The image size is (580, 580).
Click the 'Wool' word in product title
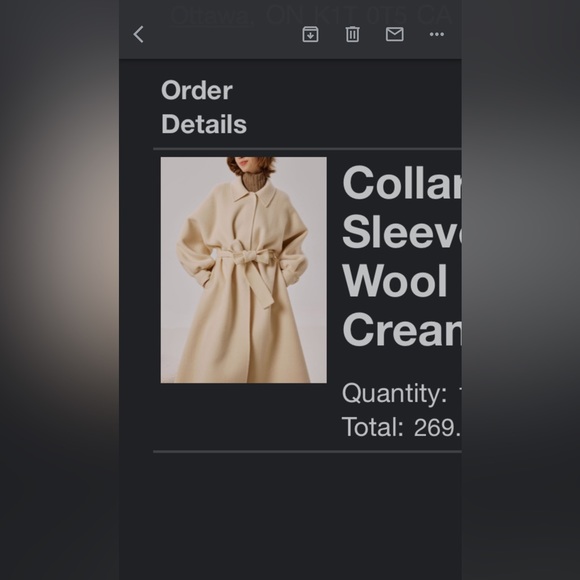395,281
